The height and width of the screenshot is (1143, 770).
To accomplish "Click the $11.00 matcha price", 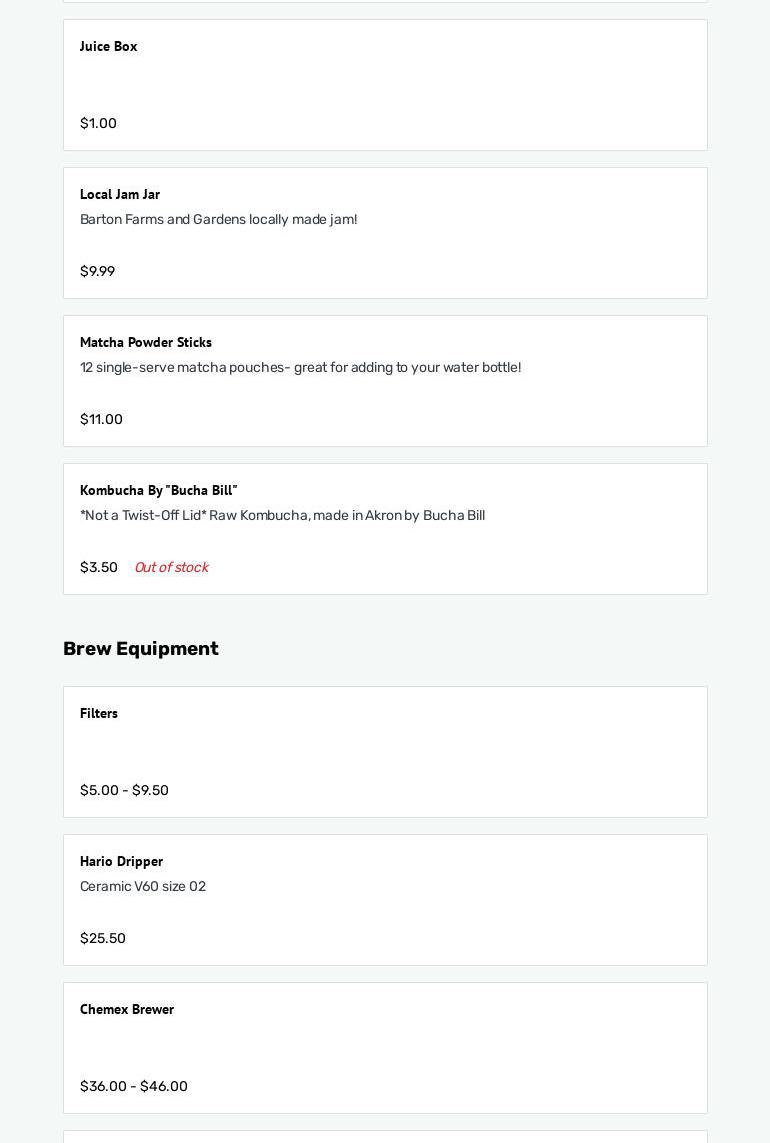I will click(101, 419).
